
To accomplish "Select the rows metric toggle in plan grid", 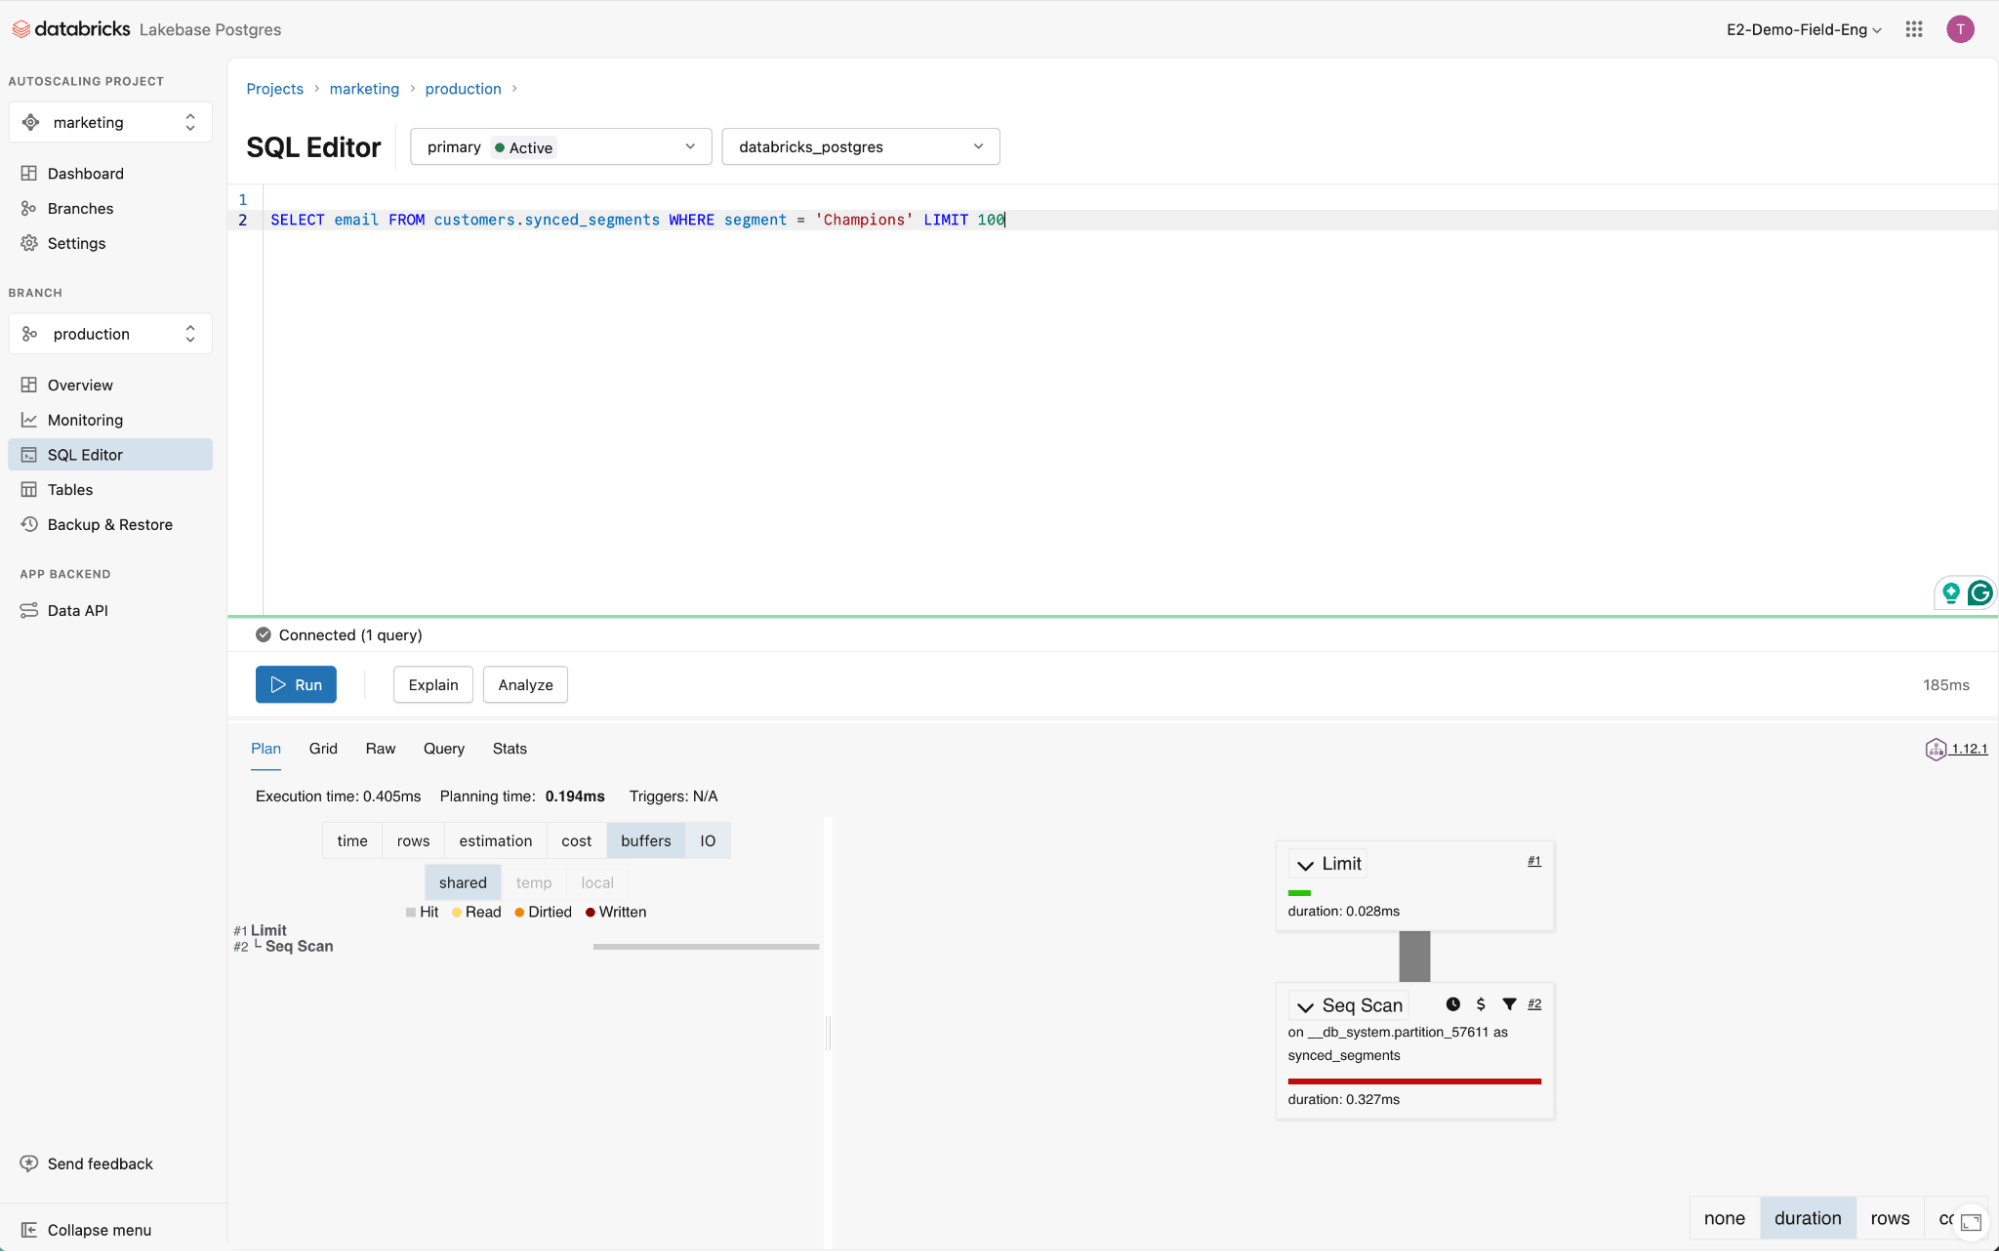I will pos(413,841).
